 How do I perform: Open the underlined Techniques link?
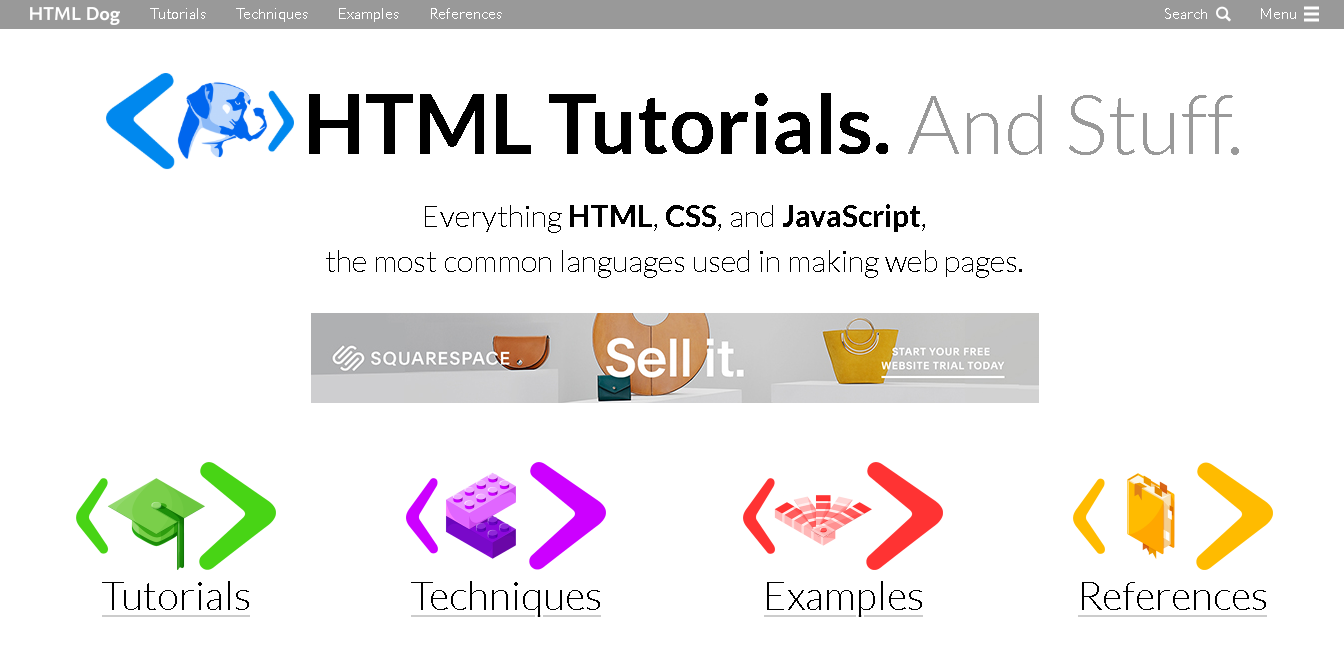(505, 597)
